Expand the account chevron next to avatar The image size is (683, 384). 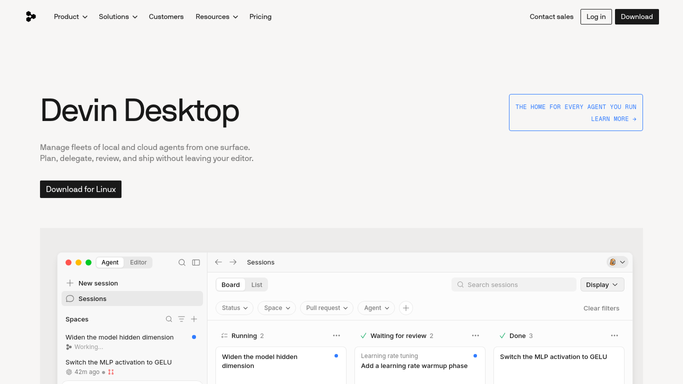[622, 262]
